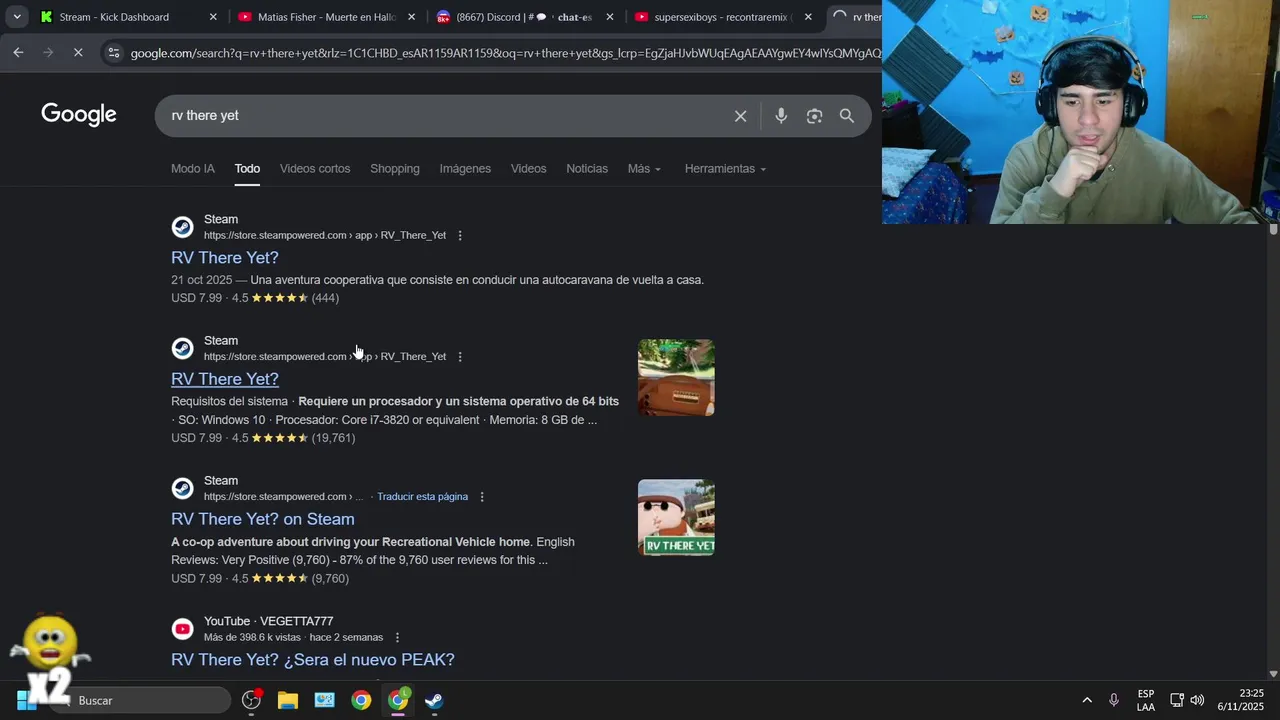Screen dimensions: 1280x720
Task: Open the Modo IA tab
Action: 193,169
